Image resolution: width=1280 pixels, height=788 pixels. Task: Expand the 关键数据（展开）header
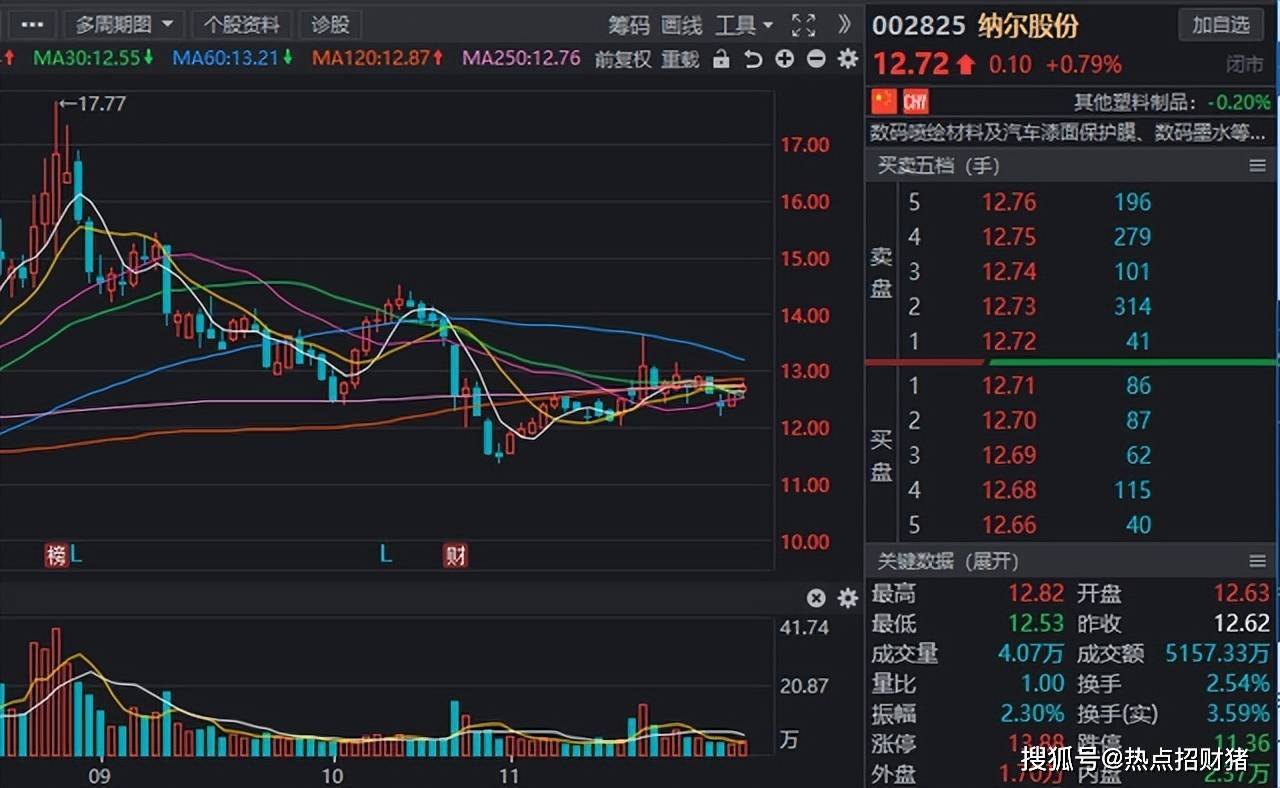(948, 561)
